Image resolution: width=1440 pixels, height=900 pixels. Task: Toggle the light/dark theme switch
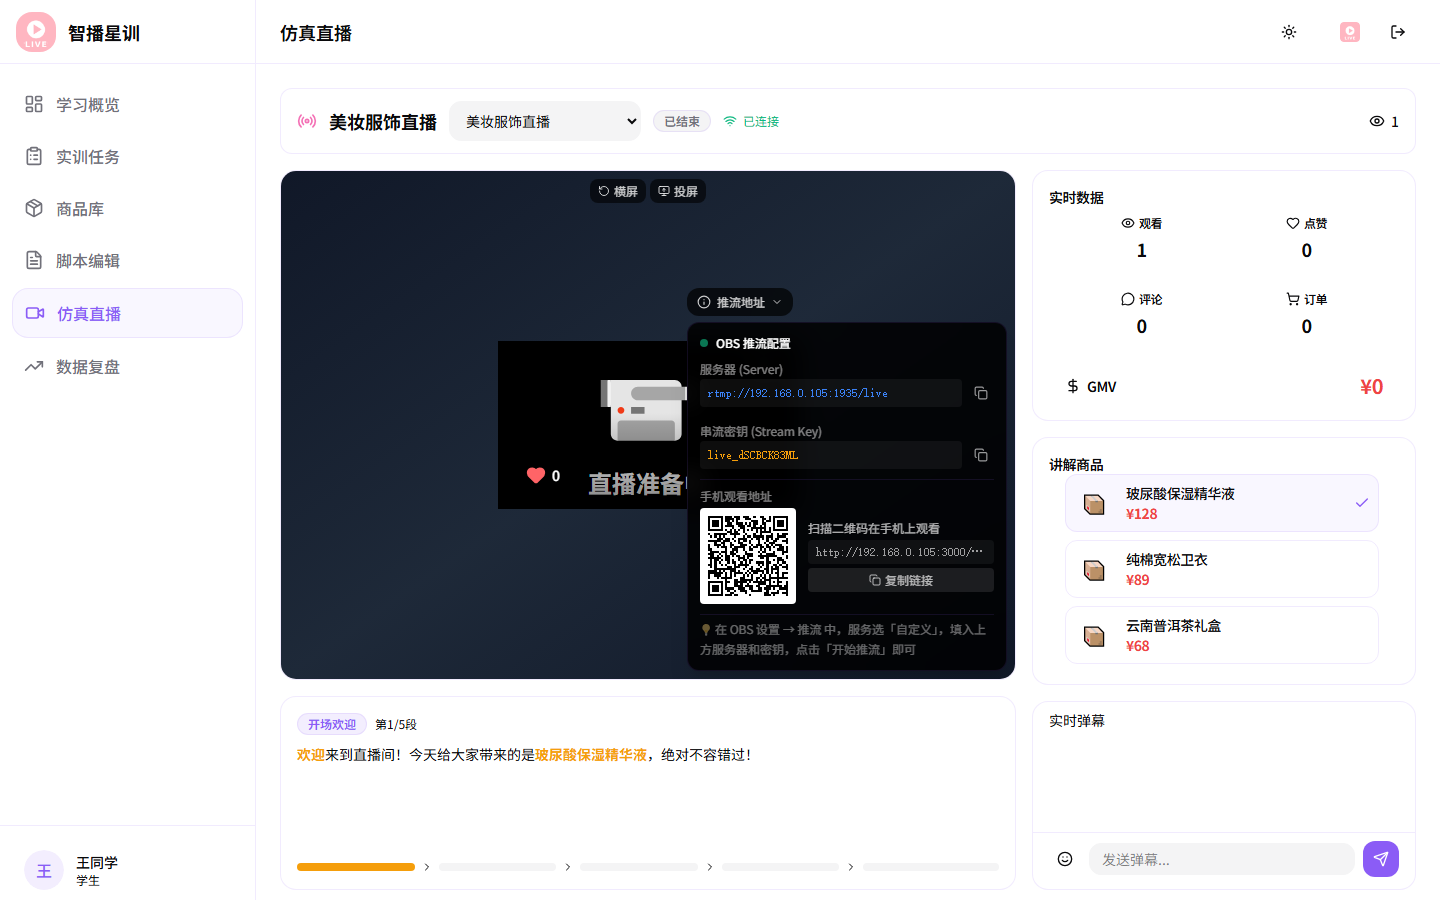coord(1289,32)
